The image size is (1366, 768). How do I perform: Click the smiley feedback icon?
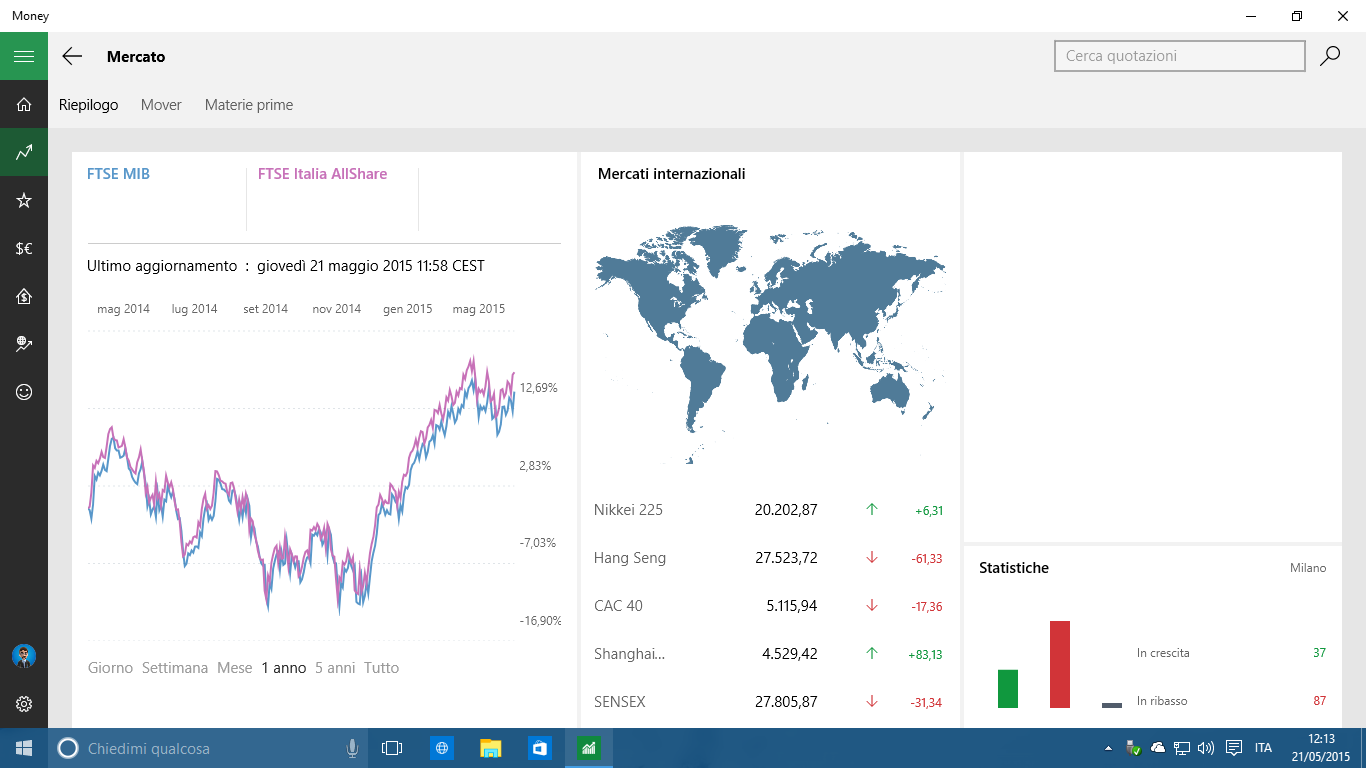click(x=24, y=392)
